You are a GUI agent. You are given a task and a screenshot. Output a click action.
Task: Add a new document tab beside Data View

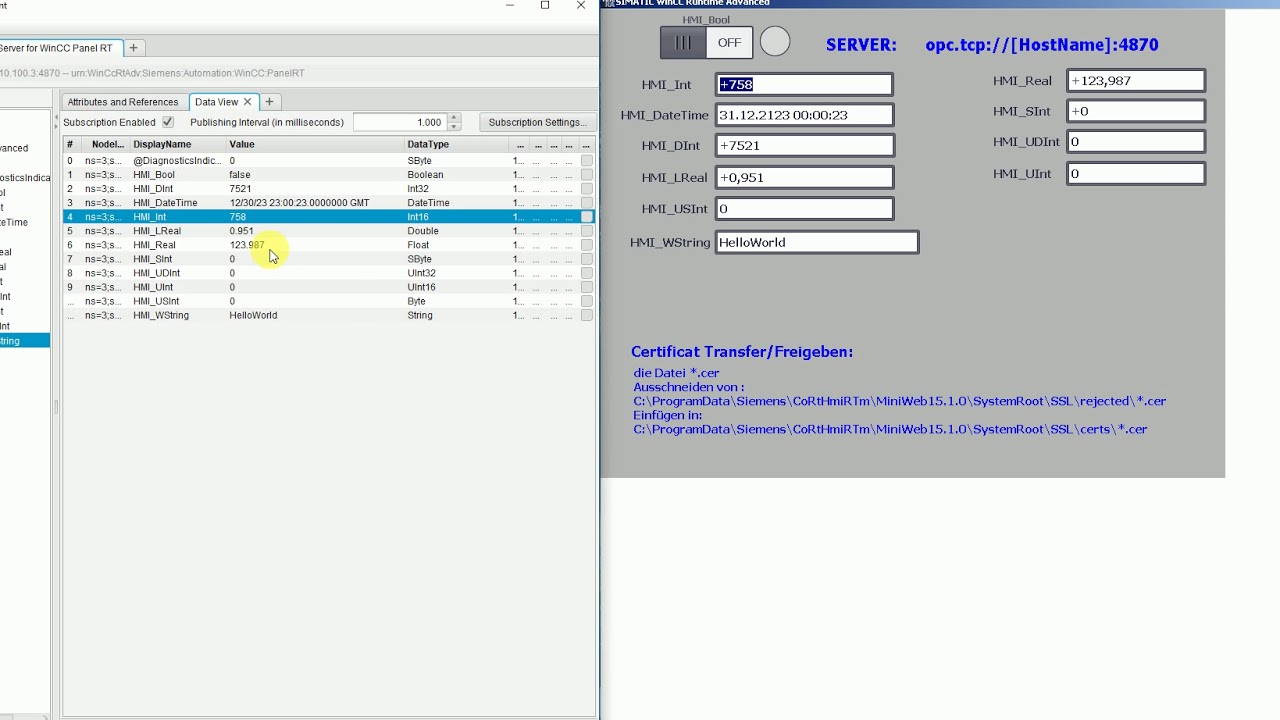(x=269, y=102)
